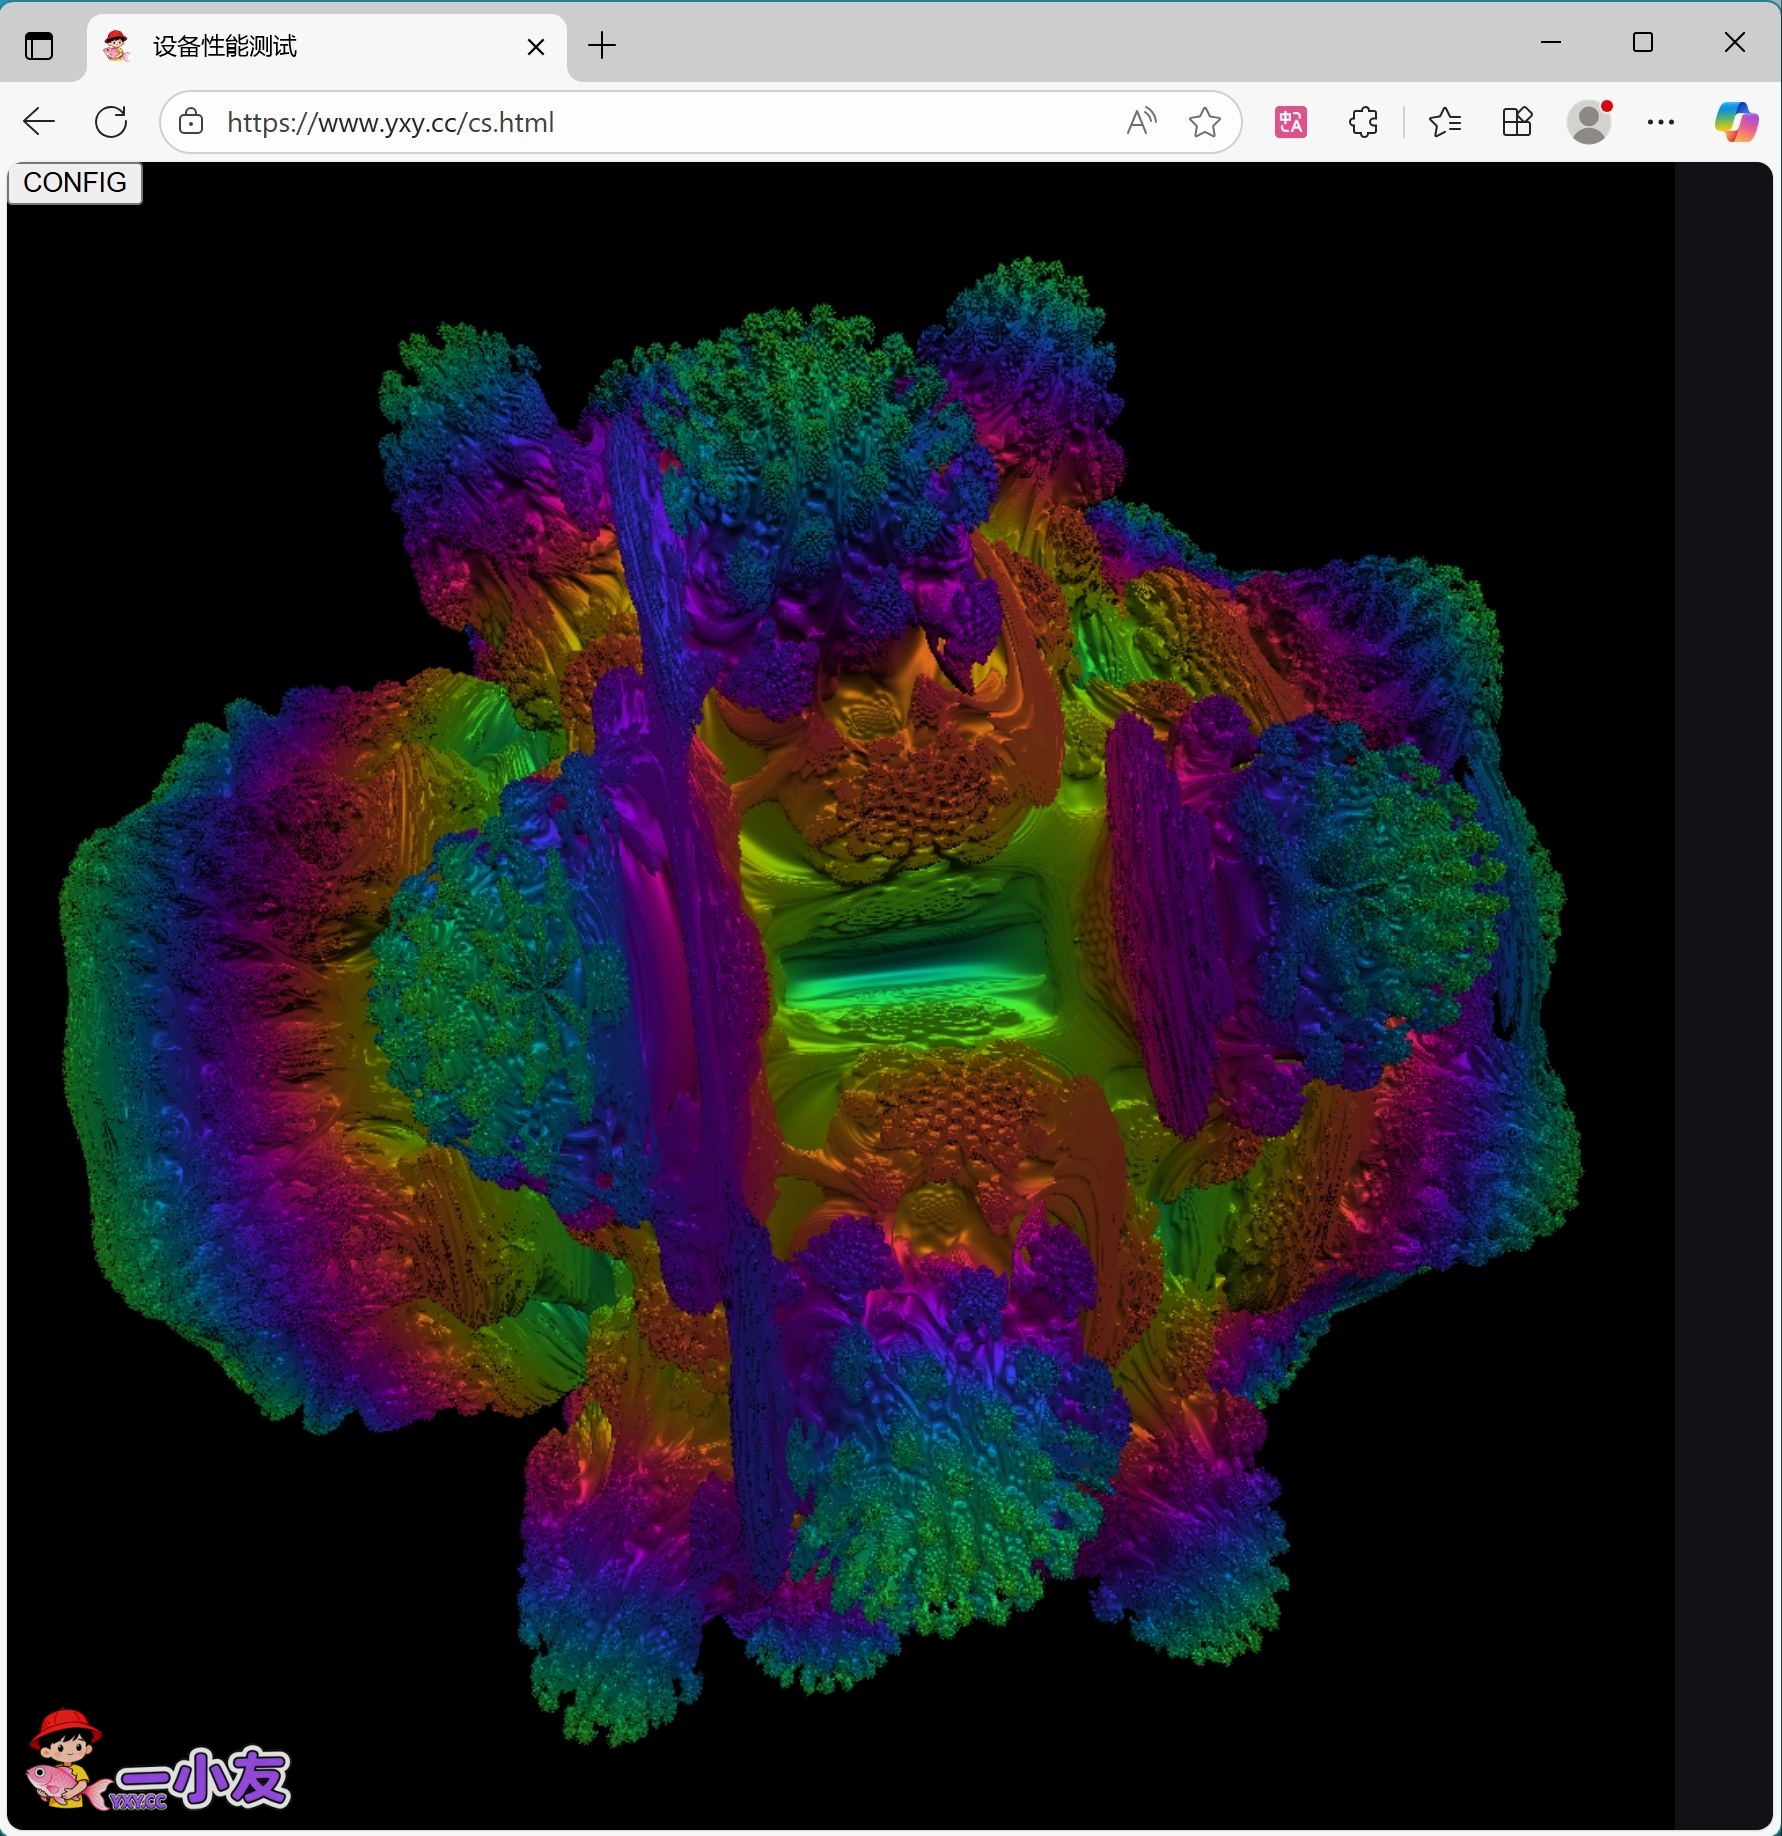Image resolution: width=1782 pixels, height=1836 pixels.
Task: Open the translate extension icon
Action: point(1290,122)
